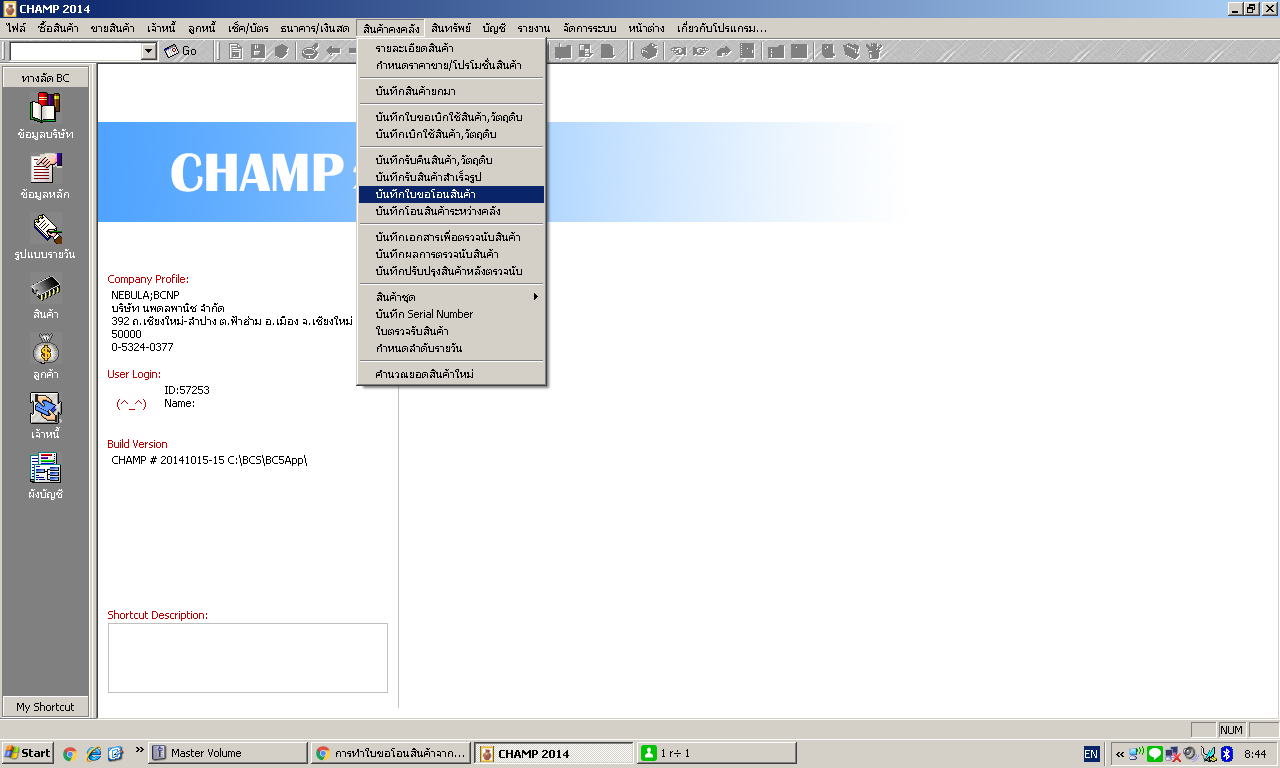The width and height of the screenshot is (1280, 768).
Task: Open the เจ้าหนี้ menu in menu bar
Action: click(x=162, y=28)
